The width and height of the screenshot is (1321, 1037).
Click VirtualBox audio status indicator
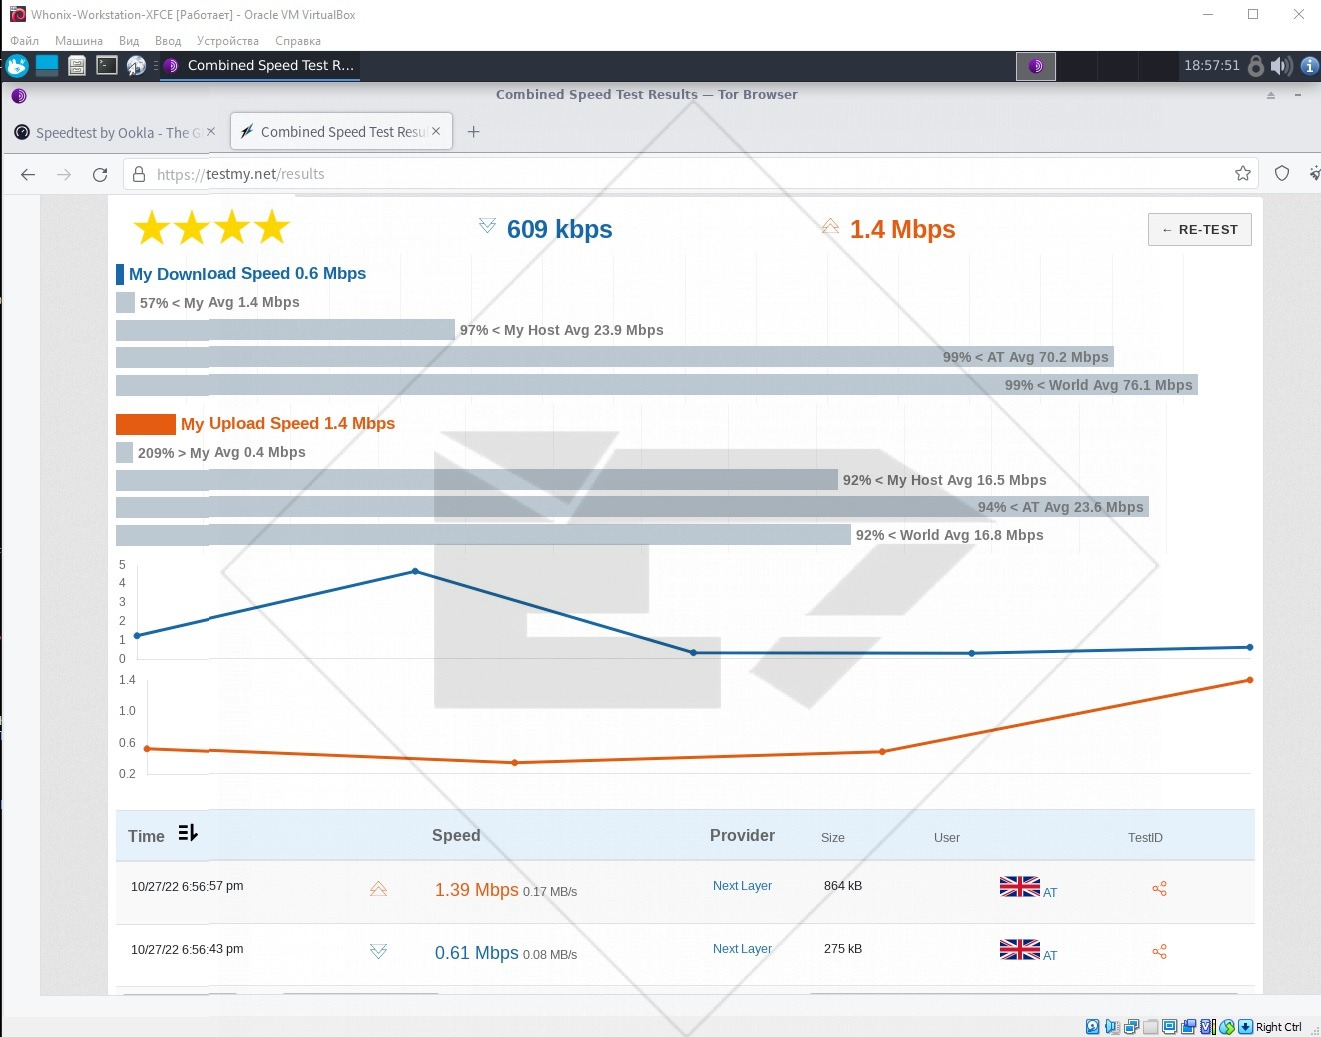coord(1112,1027)
